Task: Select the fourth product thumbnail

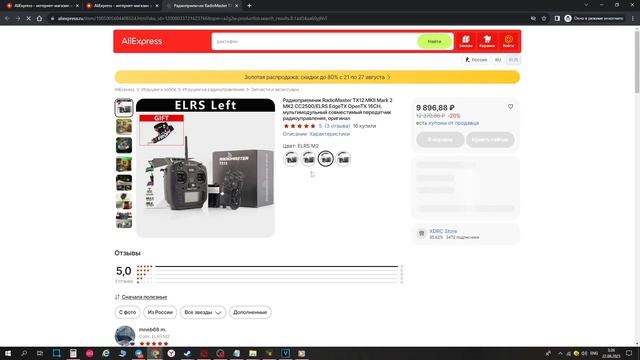Action: [124, 164]
